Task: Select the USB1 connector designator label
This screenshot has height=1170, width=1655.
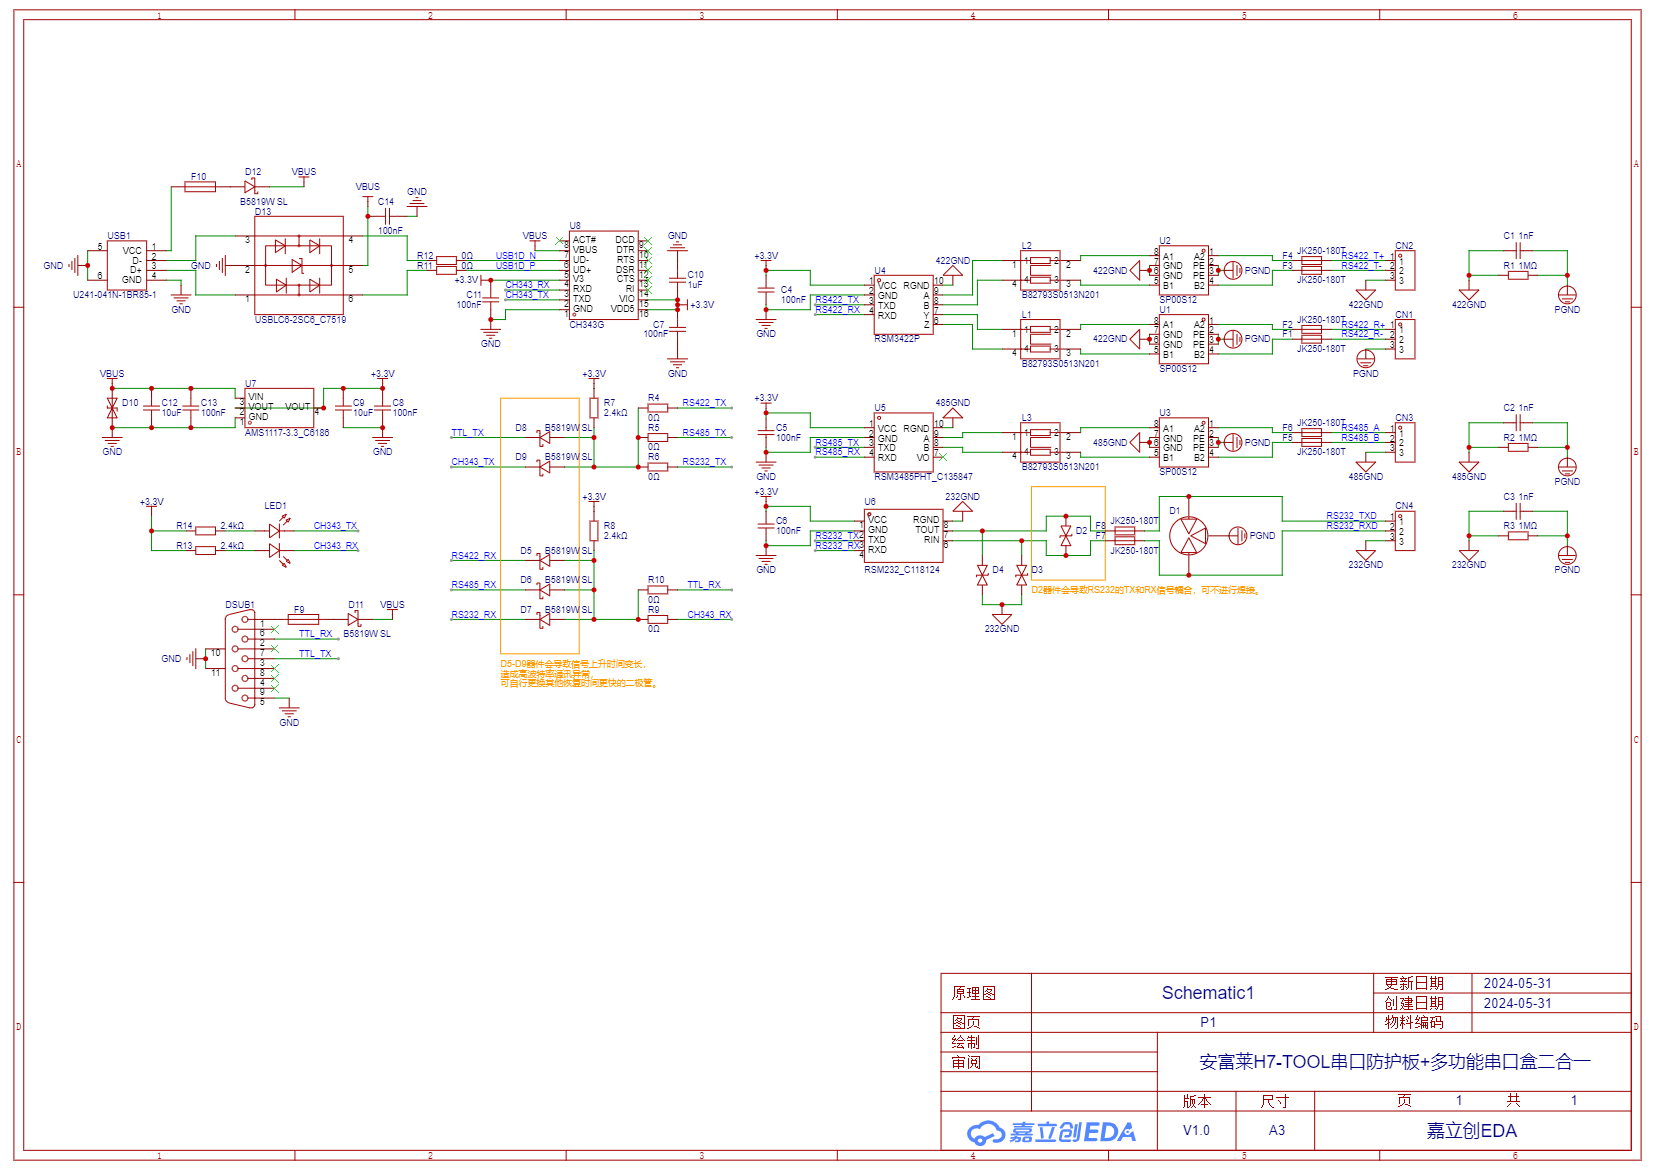Action: pyautogui.click(x=119, y=236)
